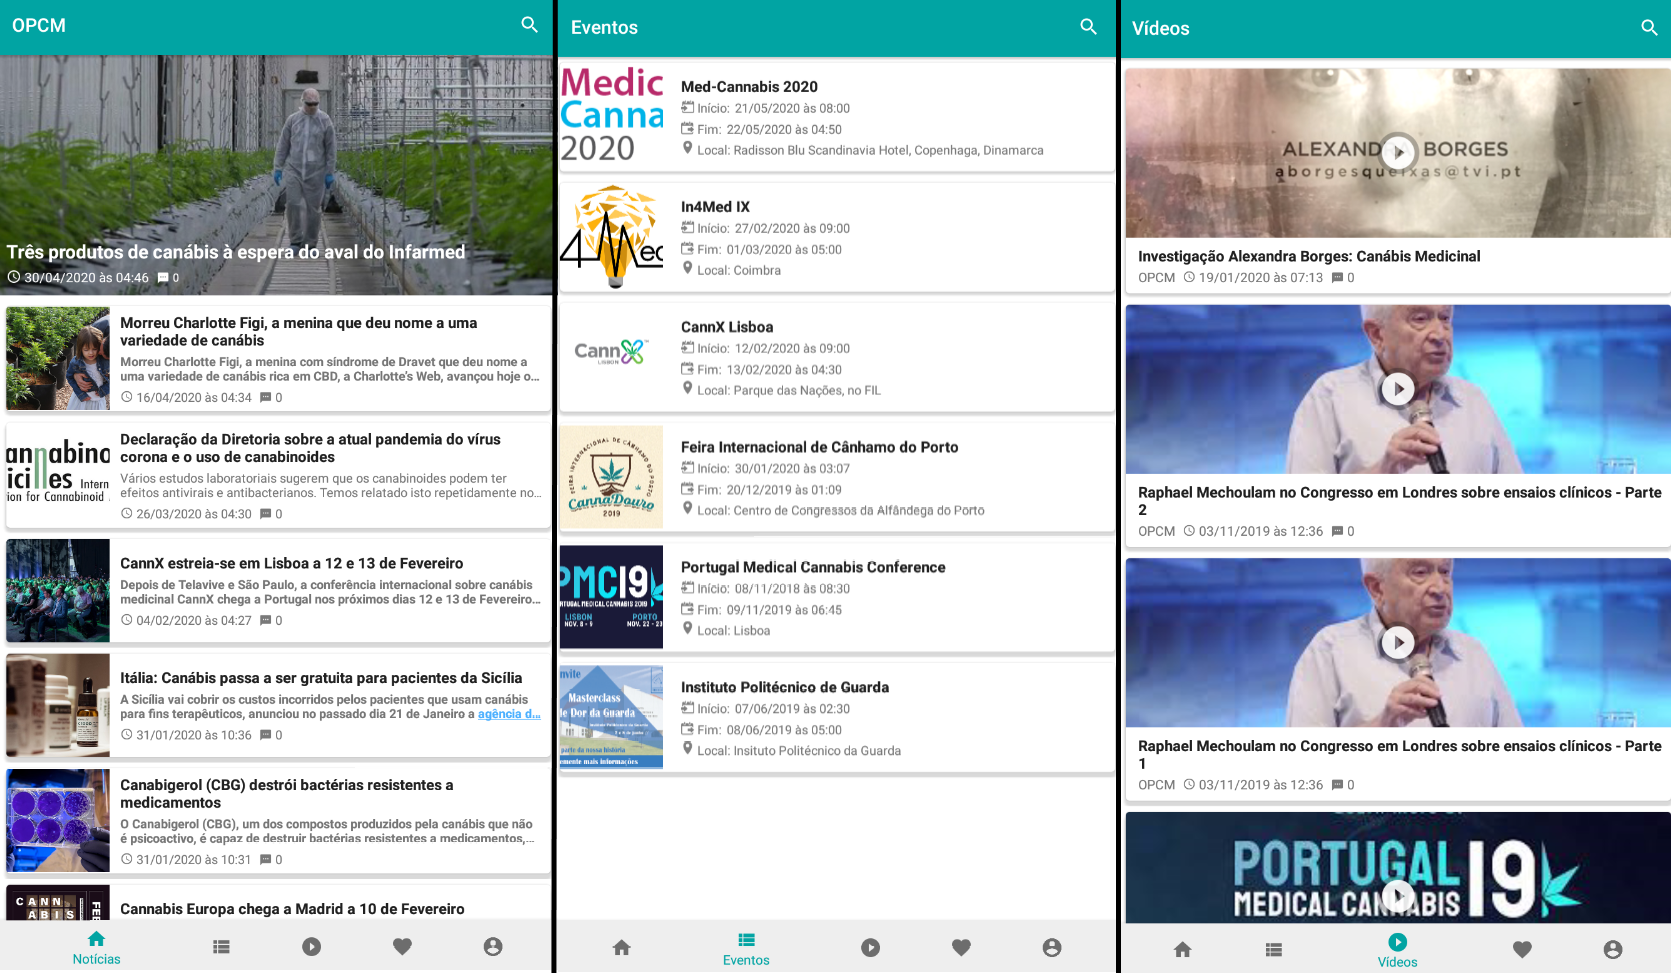This screenshot has width=1671, height=973.
Task: Open the CannX Lisboa event
Action: [837, 357]
